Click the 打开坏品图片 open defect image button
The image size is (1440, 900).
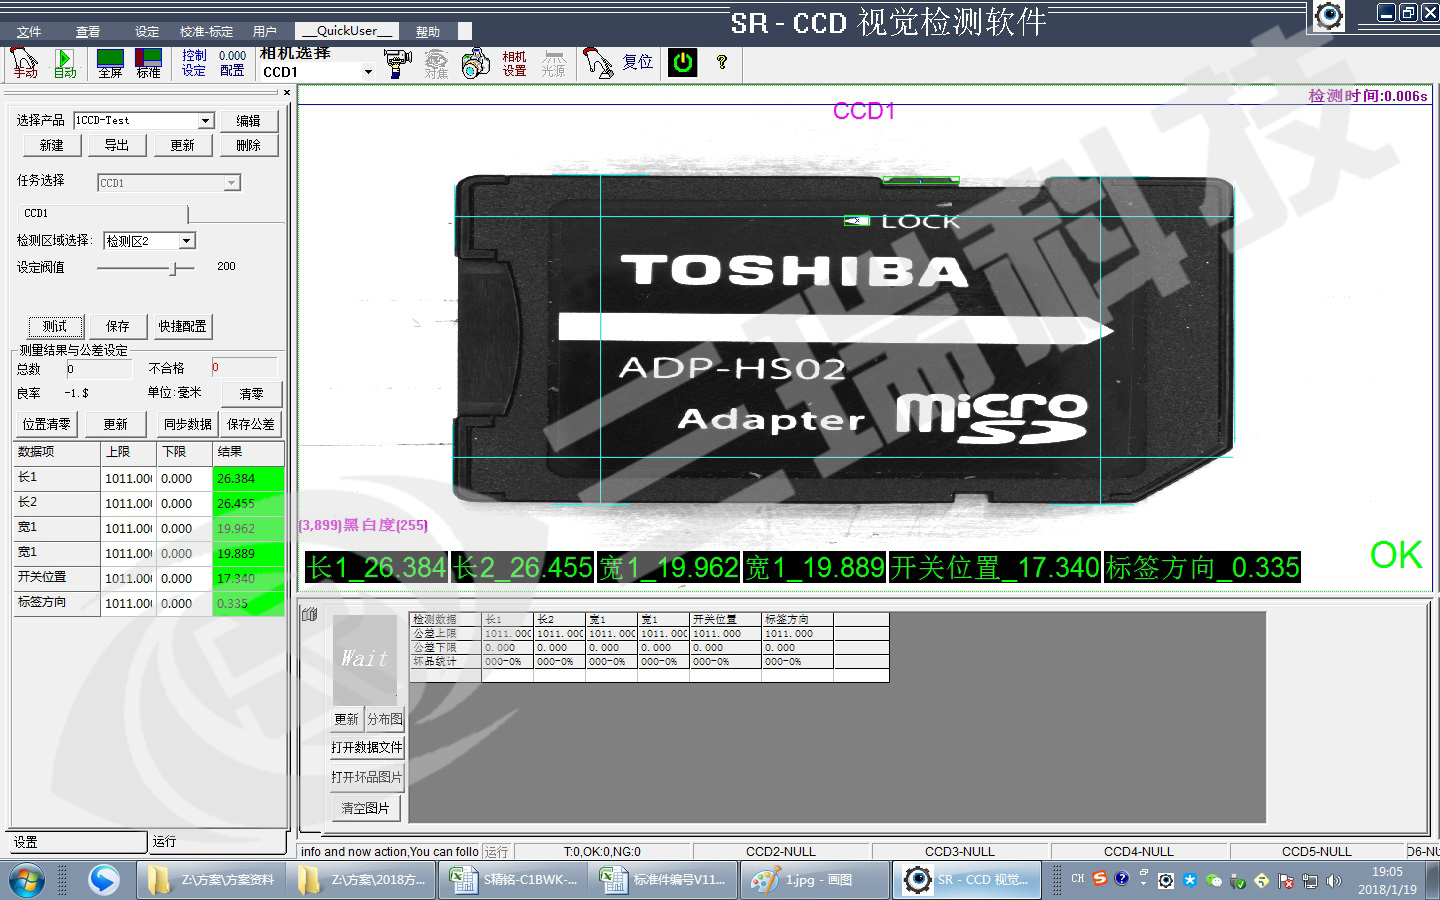click(367, 777)
